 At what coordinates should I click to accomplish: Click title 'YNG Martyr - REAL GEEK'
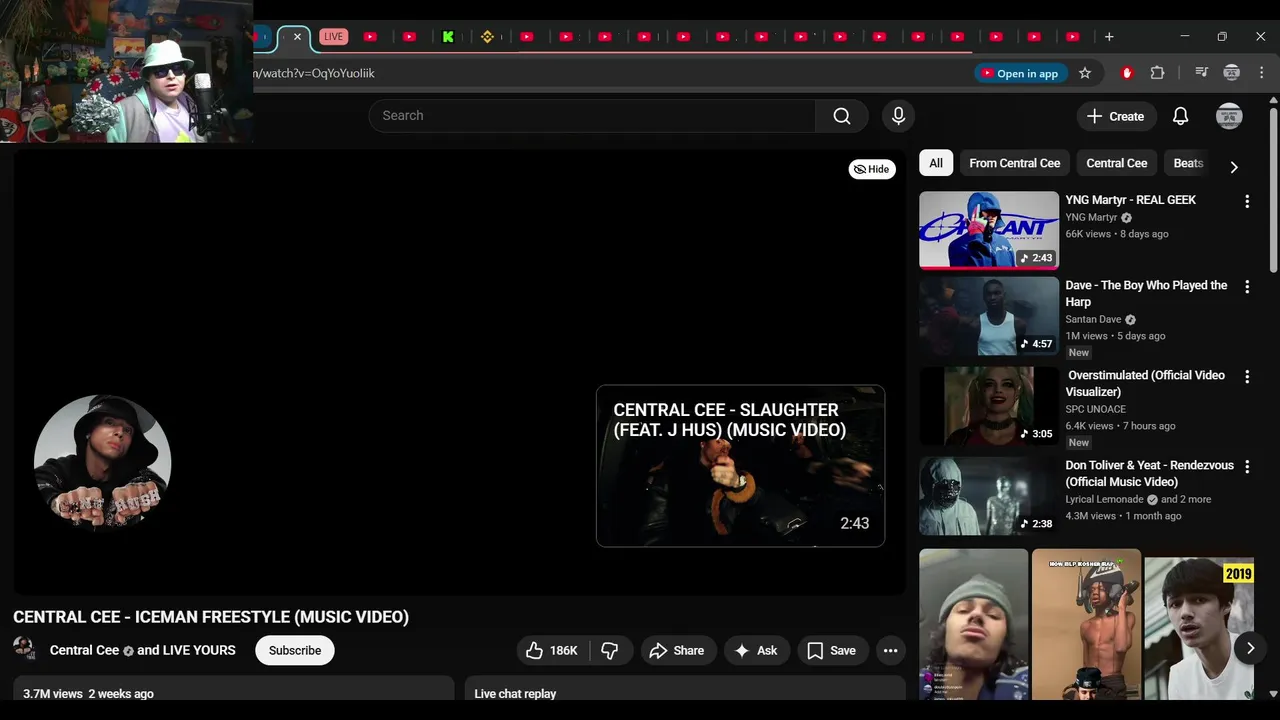tap(1130, 200)
